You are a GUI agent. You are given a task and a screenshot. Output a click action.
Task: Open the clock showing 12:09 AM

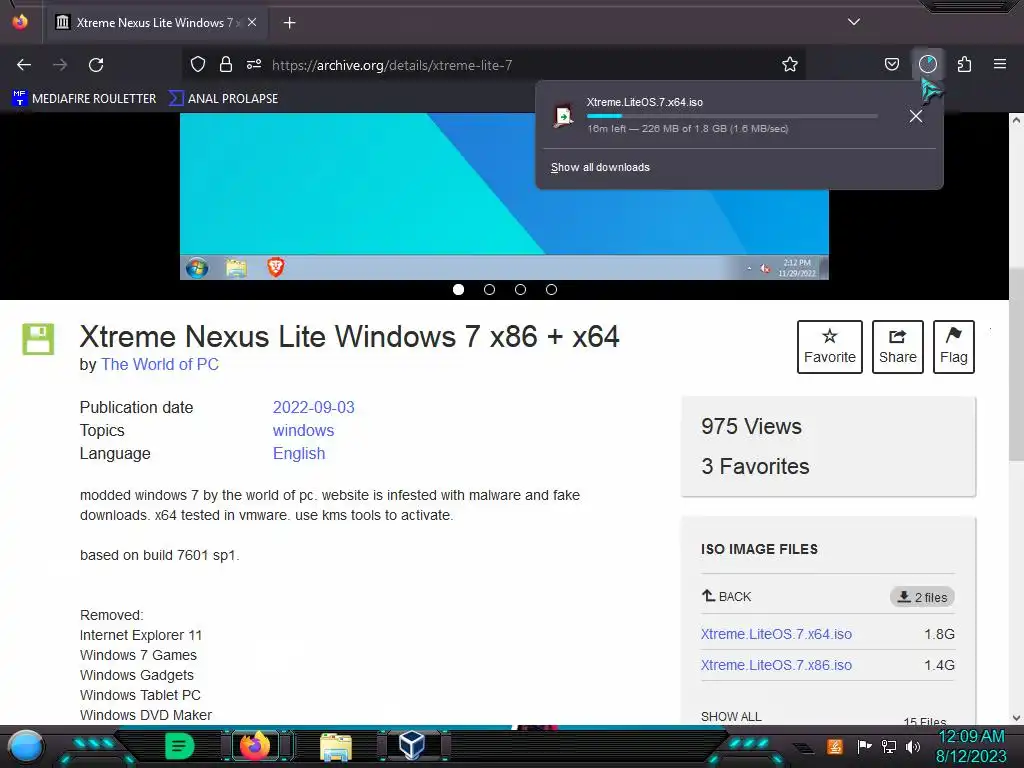click(971, 746)
